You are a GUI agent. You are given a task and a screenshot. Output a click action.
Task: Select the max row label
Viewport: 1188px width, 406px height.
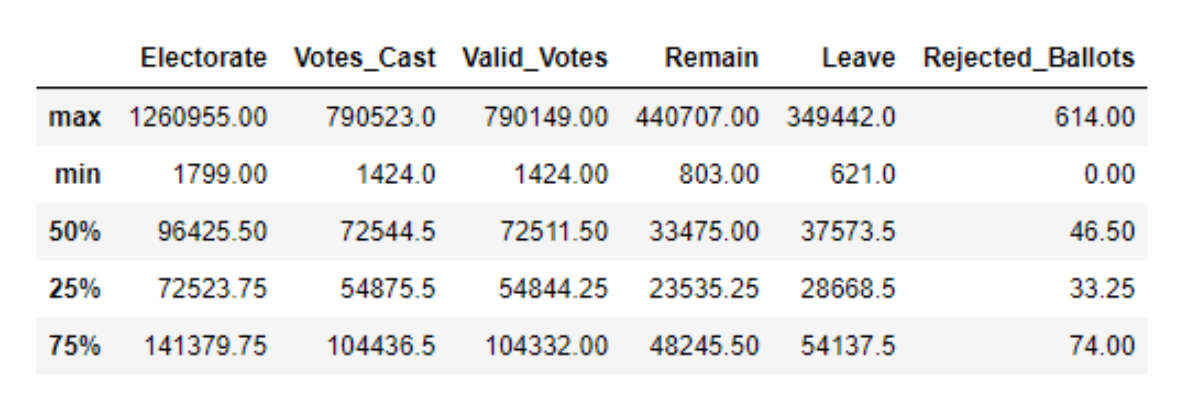tap(75, 118)
